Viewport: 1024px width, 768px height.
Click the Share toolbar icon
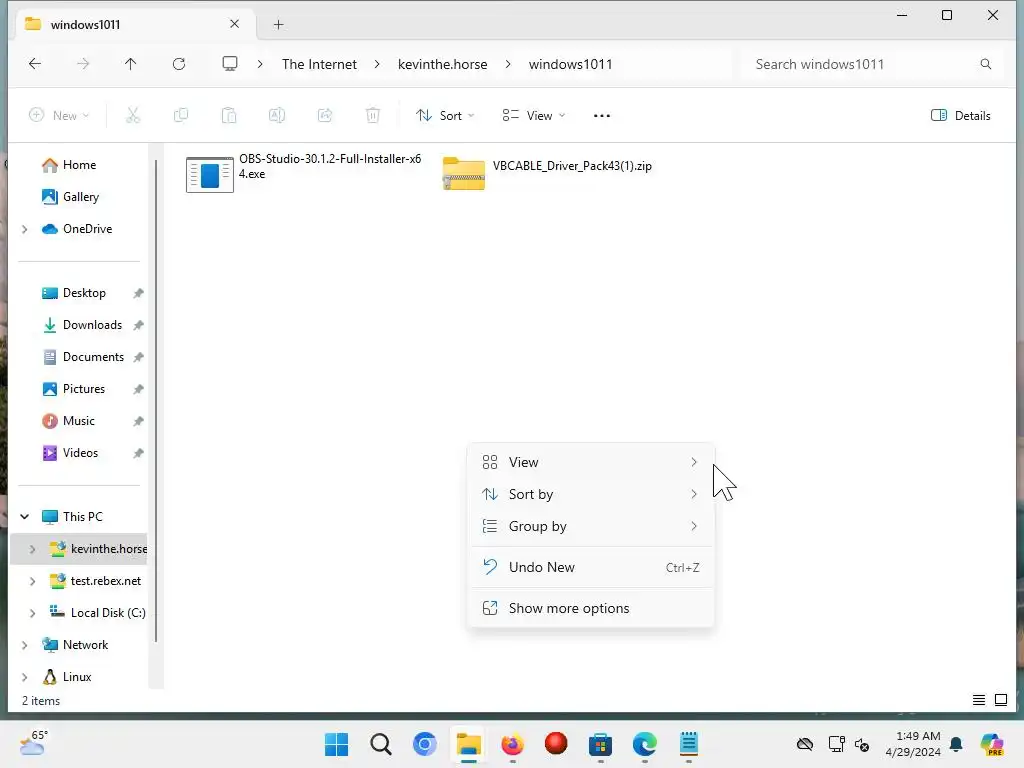(x=325, y=116)
